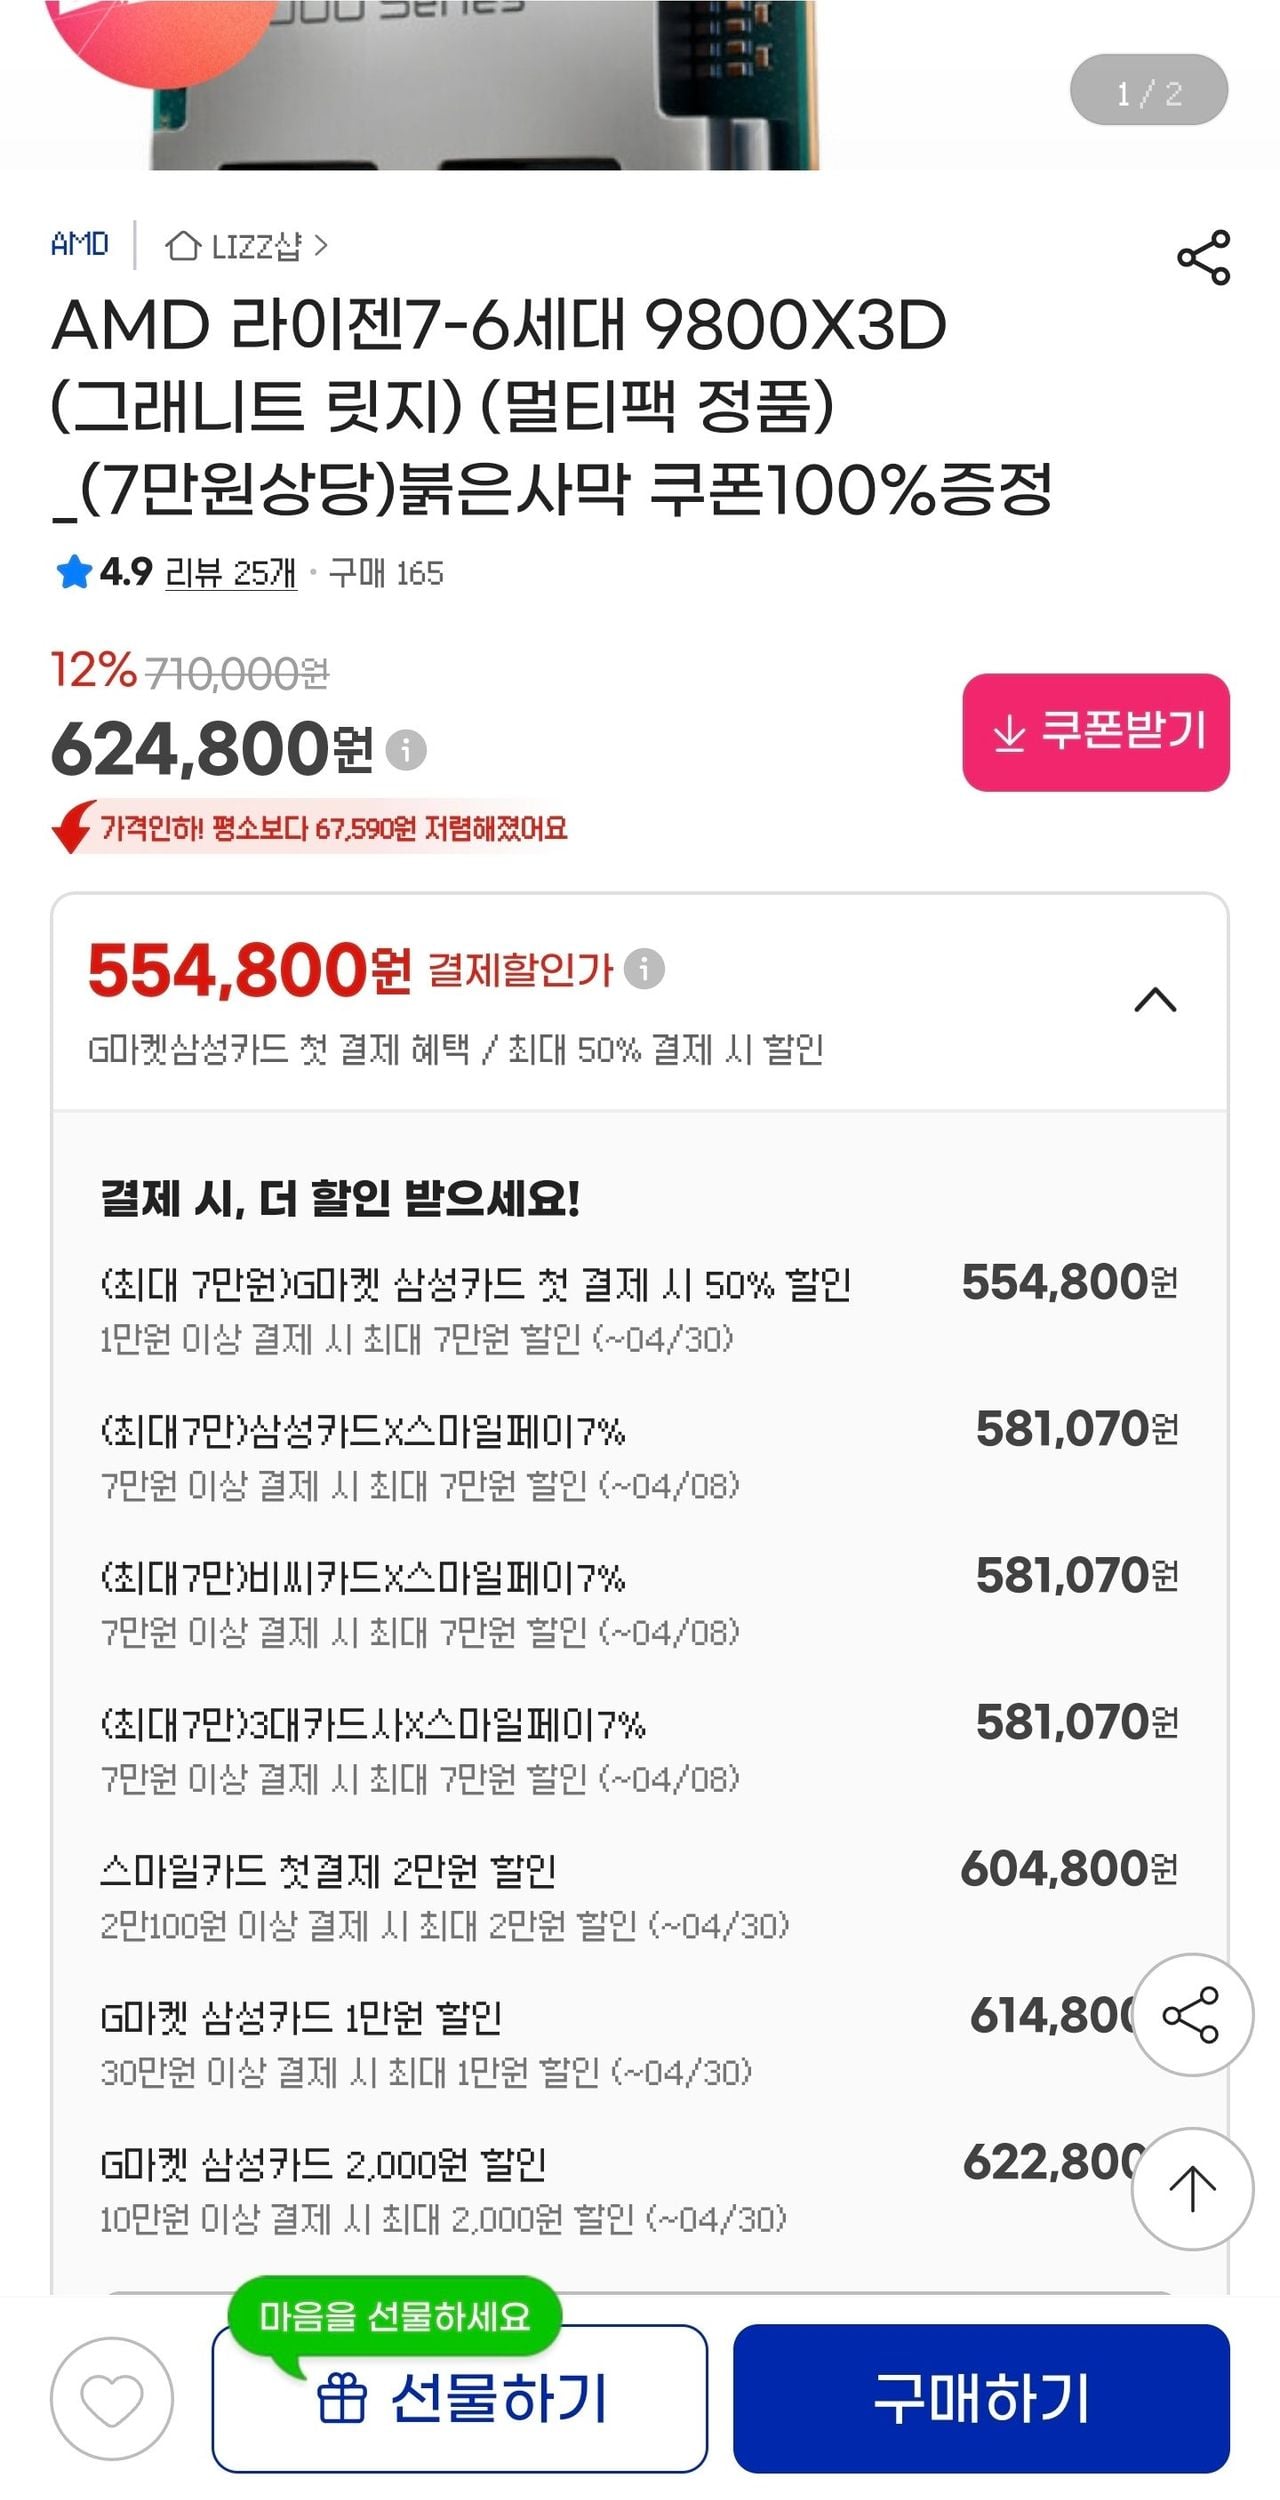Click the AMD brand link
Viewport: 1280px width, 2500px height.
click(x=80, y=244)
